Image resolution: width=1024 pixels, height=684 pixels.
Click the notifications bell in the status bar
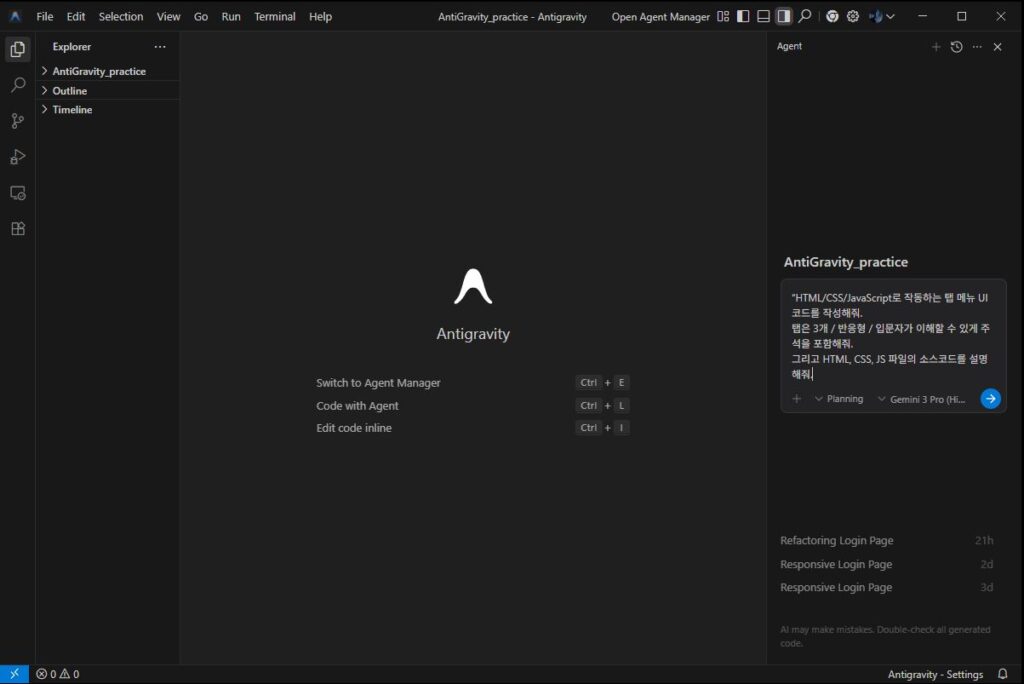pos(1003,674)
